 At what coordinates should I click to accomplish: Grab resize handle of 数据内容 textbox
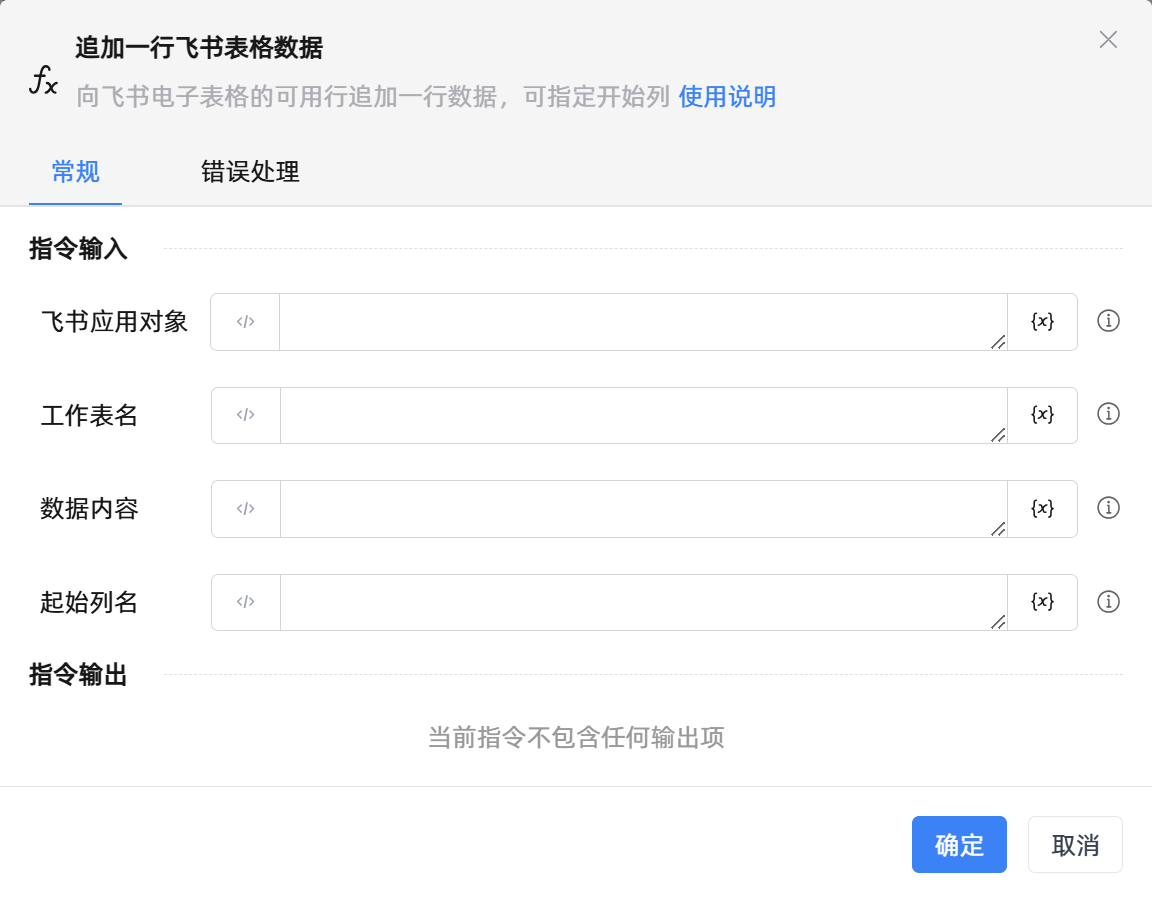click(998, 528)
